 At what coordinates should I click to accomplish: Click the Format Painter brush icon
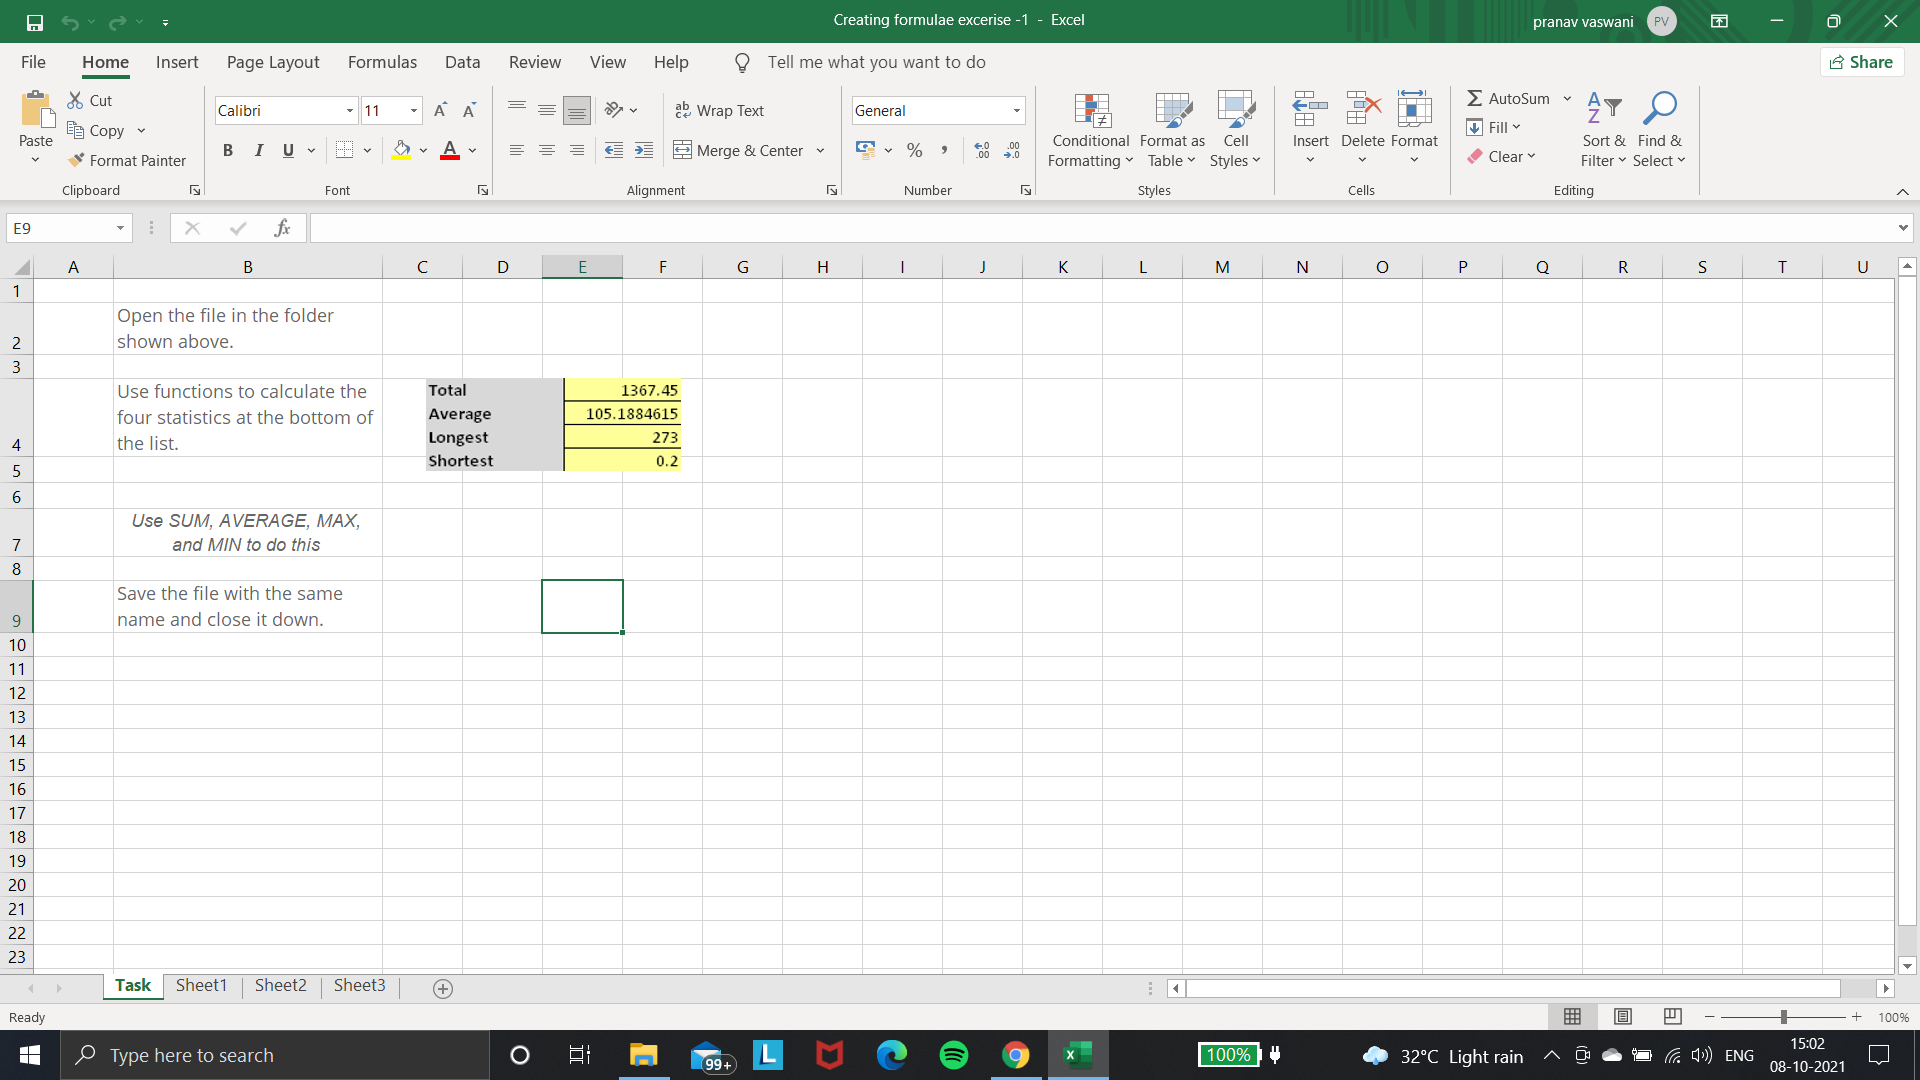coord(76,160)
